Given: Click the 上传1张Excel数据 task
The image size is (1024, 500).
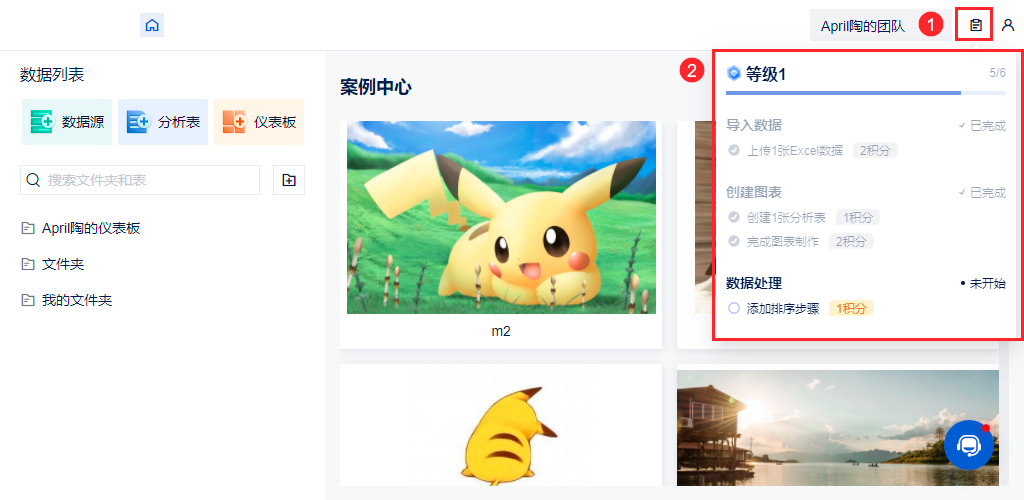Looking at the screenshot, I should [795, 151].
